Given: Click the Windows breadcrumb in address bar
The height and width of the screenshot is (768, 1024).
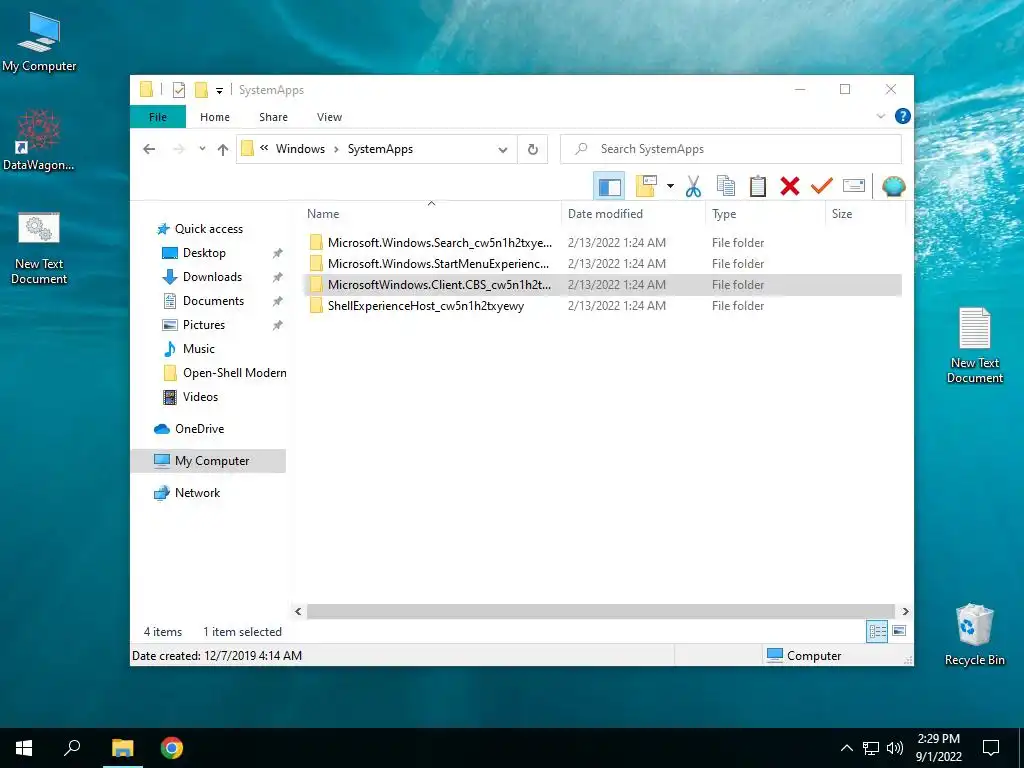Looking at the screenshot, I should (x=300, y=149).
